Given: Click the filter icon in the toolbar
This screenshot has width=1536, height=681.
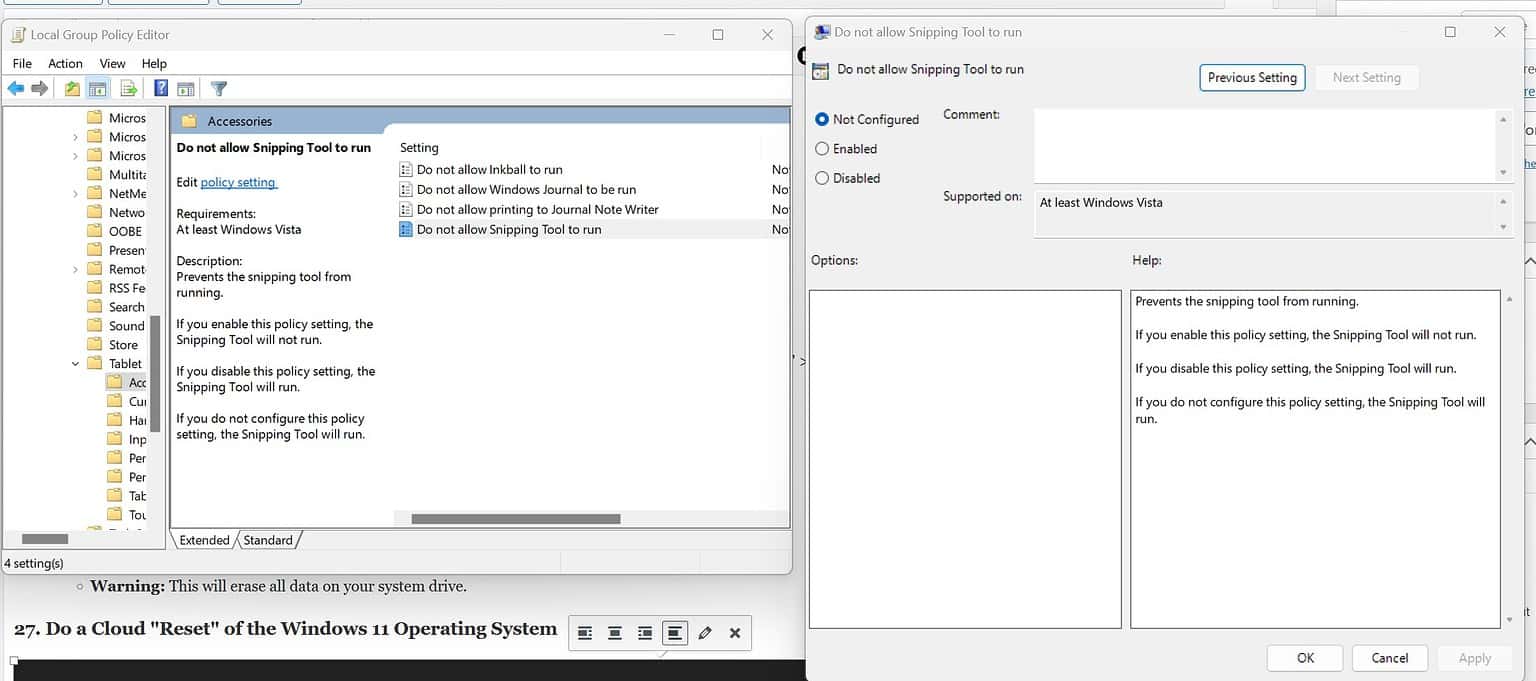Looking at the screenshot, I should coord(218,88).
